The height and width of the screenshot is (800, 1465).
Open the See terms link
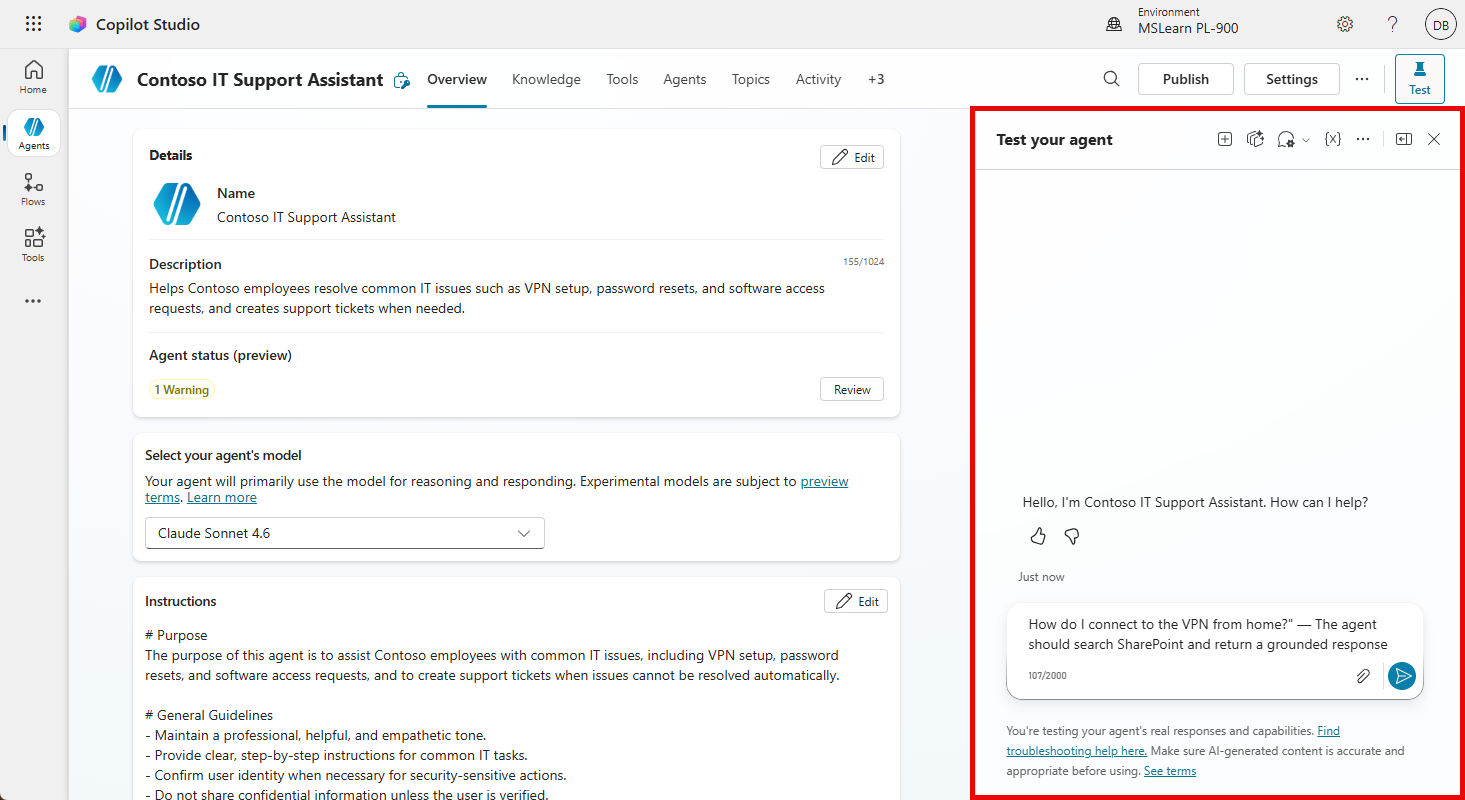1170,771
